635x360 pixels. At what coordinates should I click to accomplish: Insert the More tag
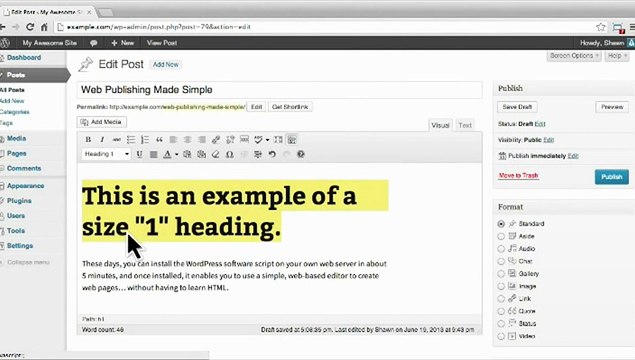[x=244, y=140]
